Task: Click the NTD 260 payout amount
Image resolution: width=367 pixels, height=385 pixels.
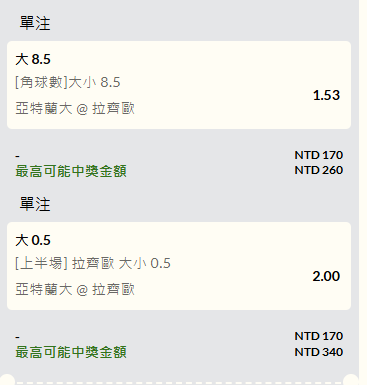Action: 319,170
